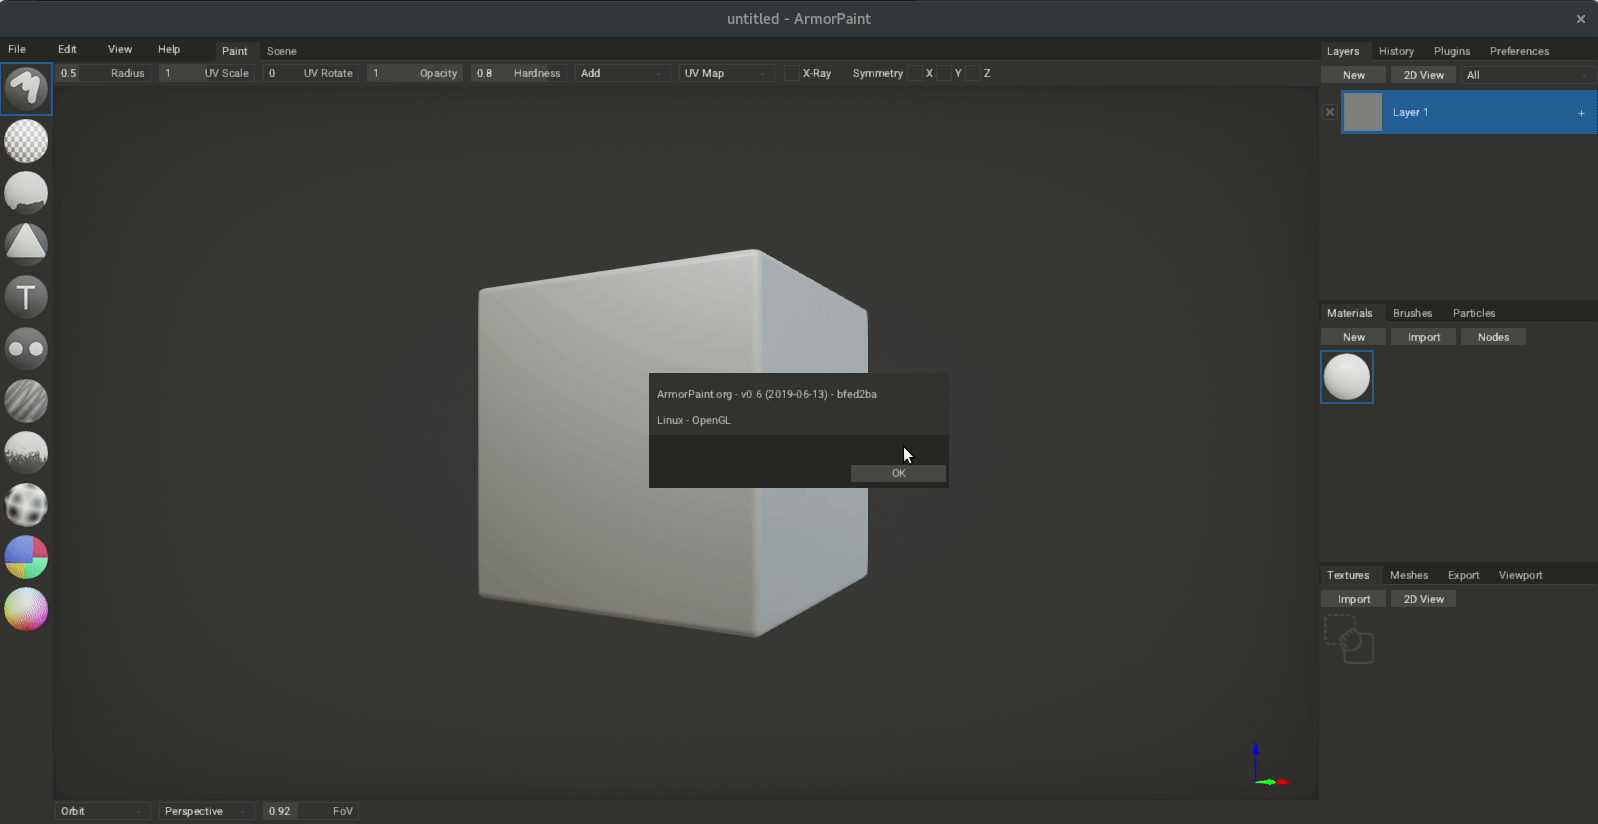The width and height of the screenshot is (1598, 824).
Task: Open the Edit menu
Action: (x=67, y=49)
